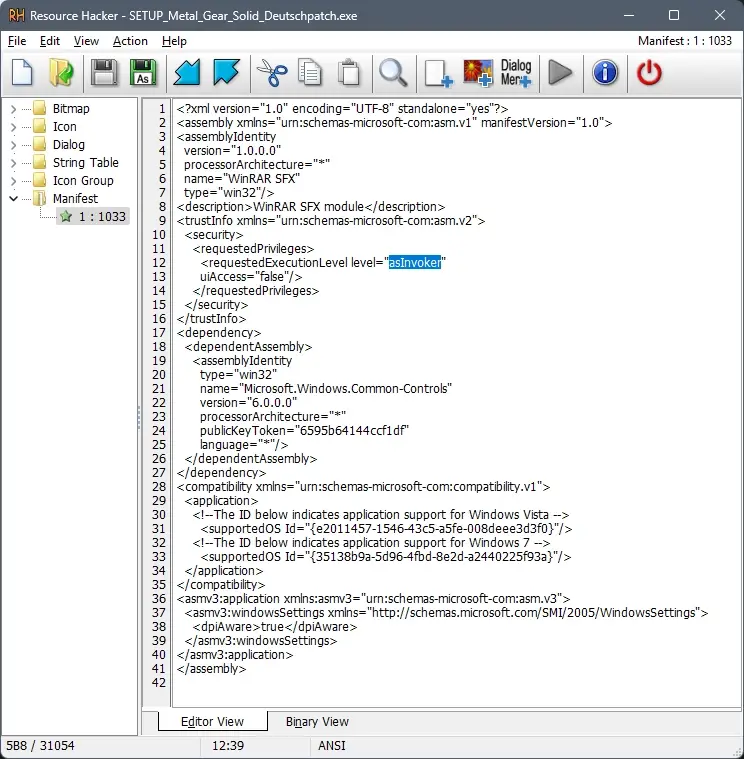Click the resize grip in the status bar
Screen dimensions: 744x759
[x=736, y=751]
